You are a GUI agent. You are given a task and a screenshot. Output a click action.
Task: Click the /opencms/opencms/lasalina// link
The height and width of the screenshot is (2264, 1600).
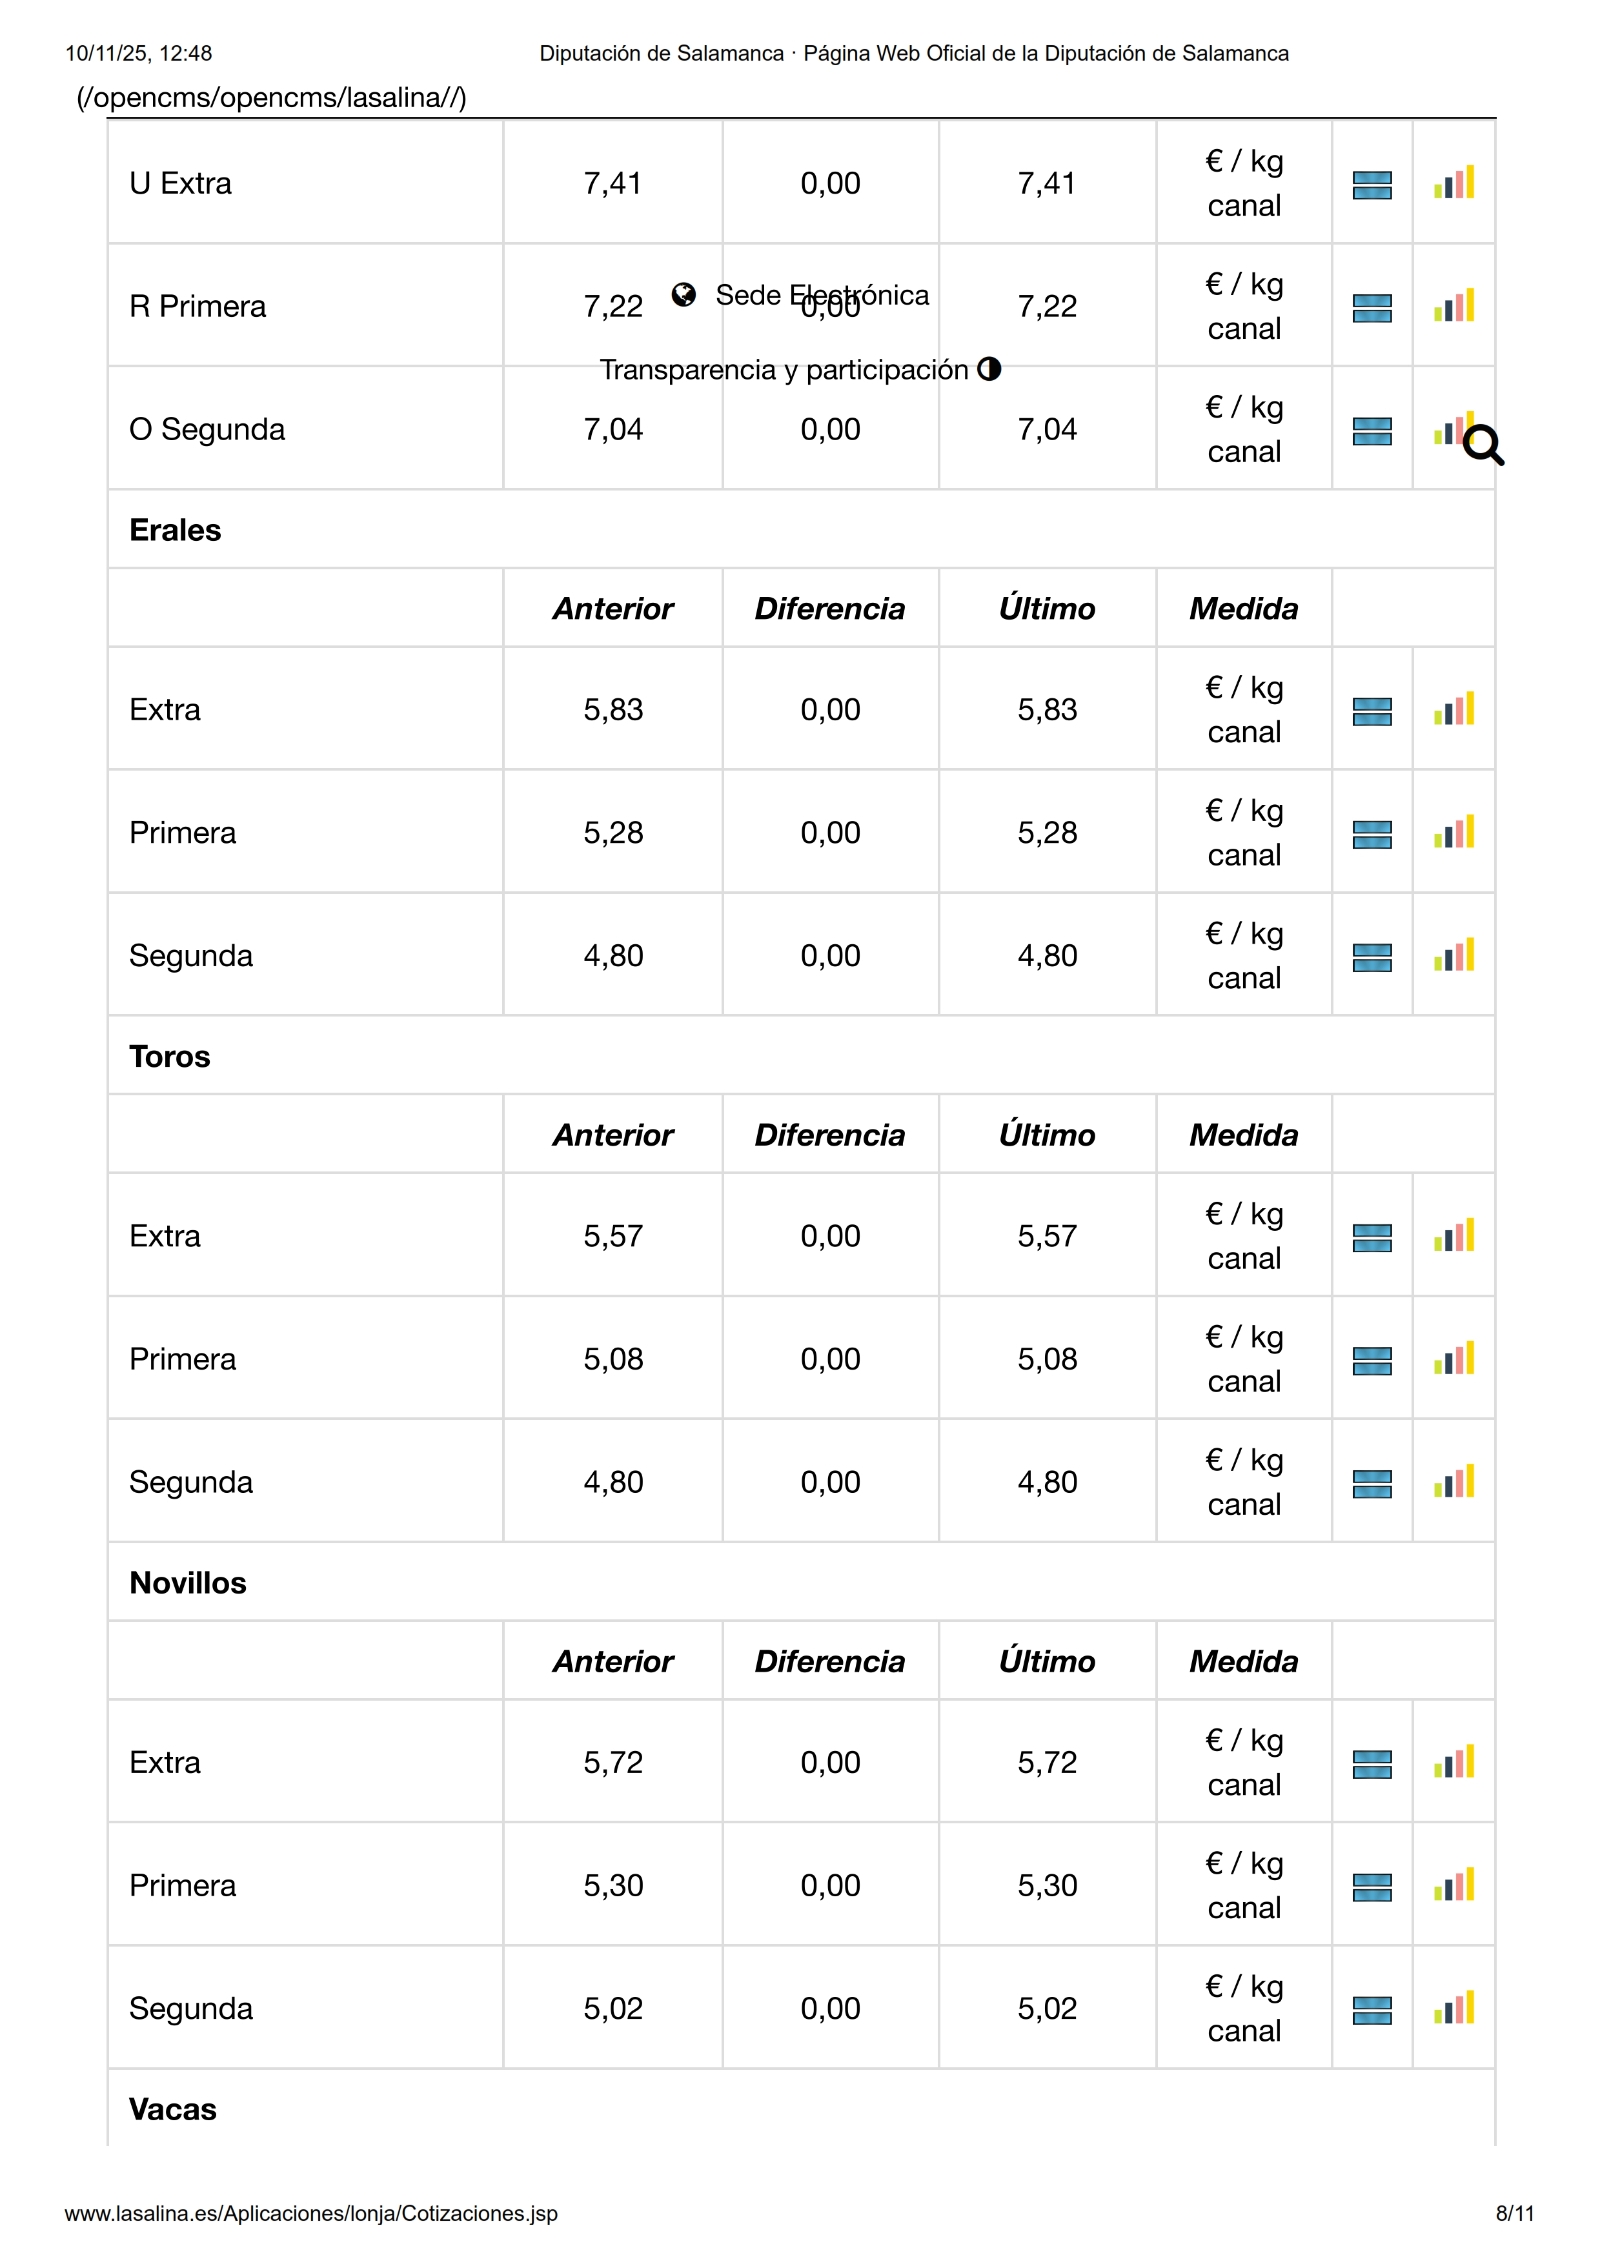(x=271, y=97)
